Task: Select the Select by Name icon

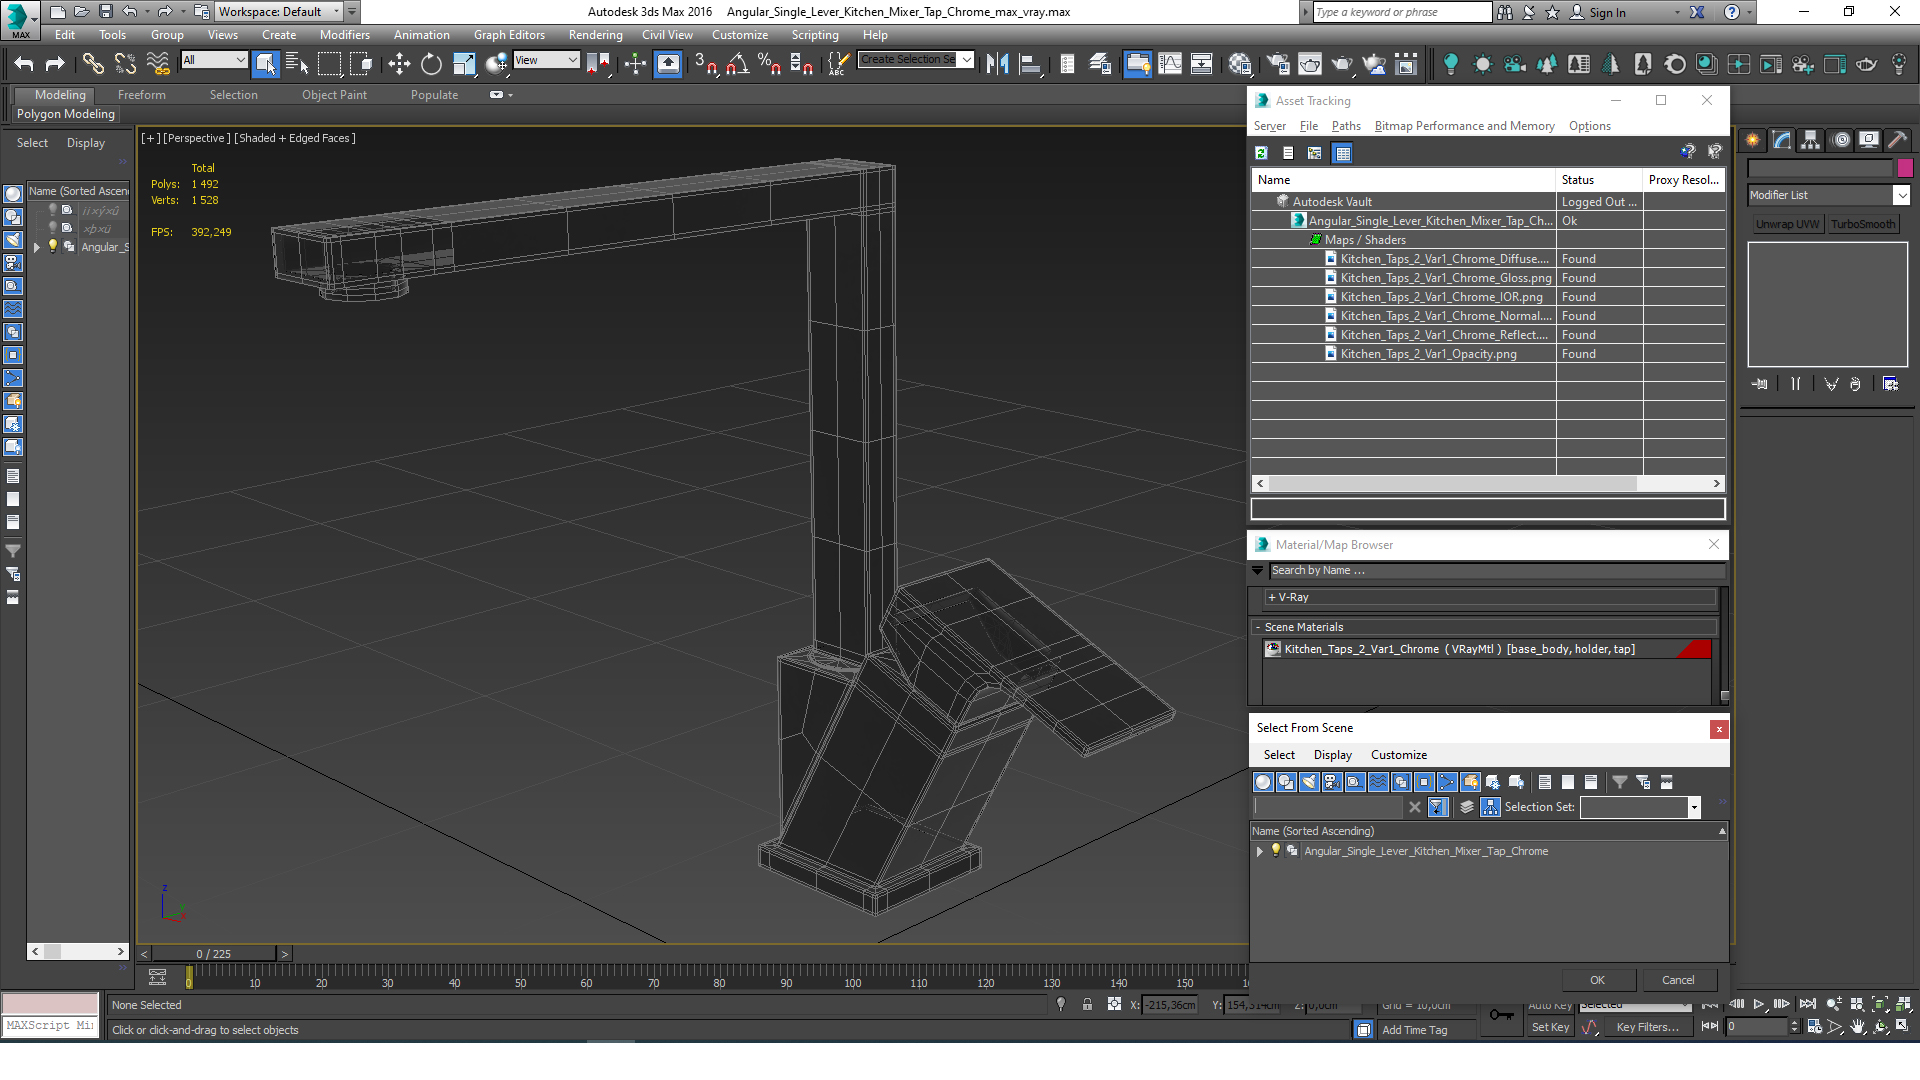Action: [295, 63]
